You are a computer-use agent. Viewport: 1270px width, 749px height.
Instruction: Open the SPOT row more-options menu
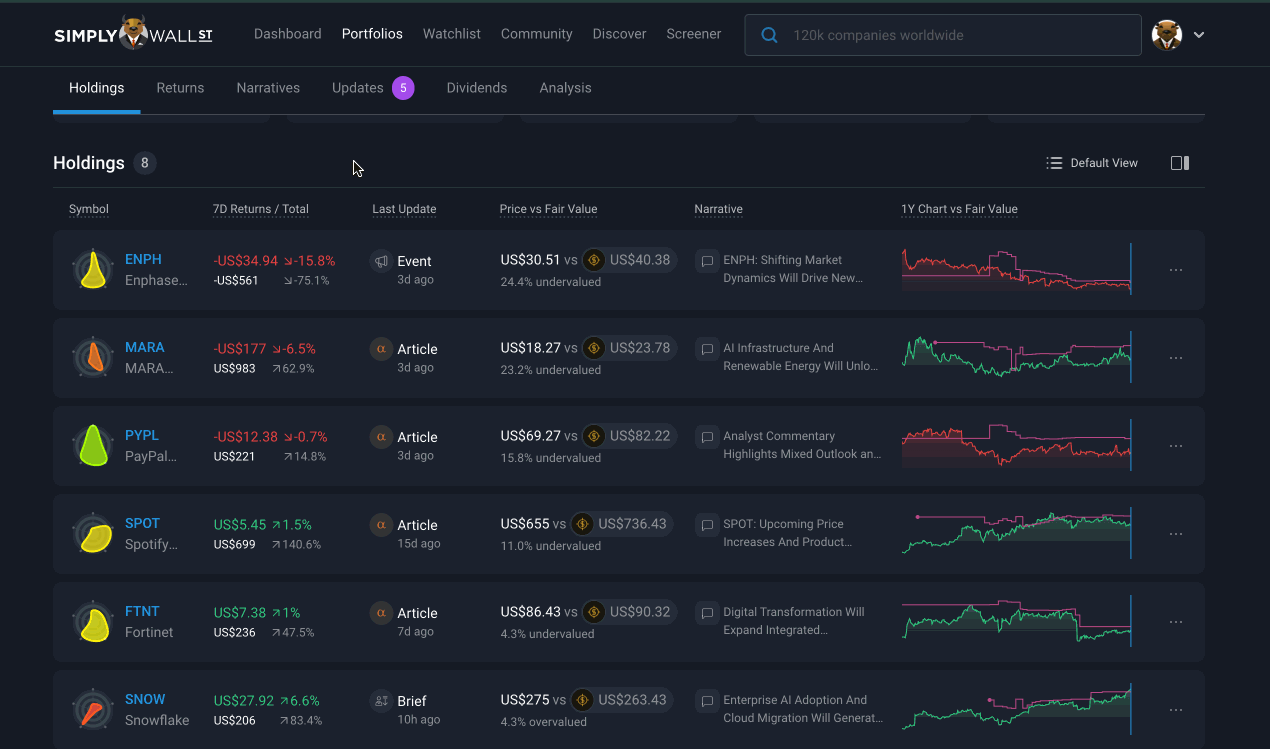click(x=1176, y=534)
